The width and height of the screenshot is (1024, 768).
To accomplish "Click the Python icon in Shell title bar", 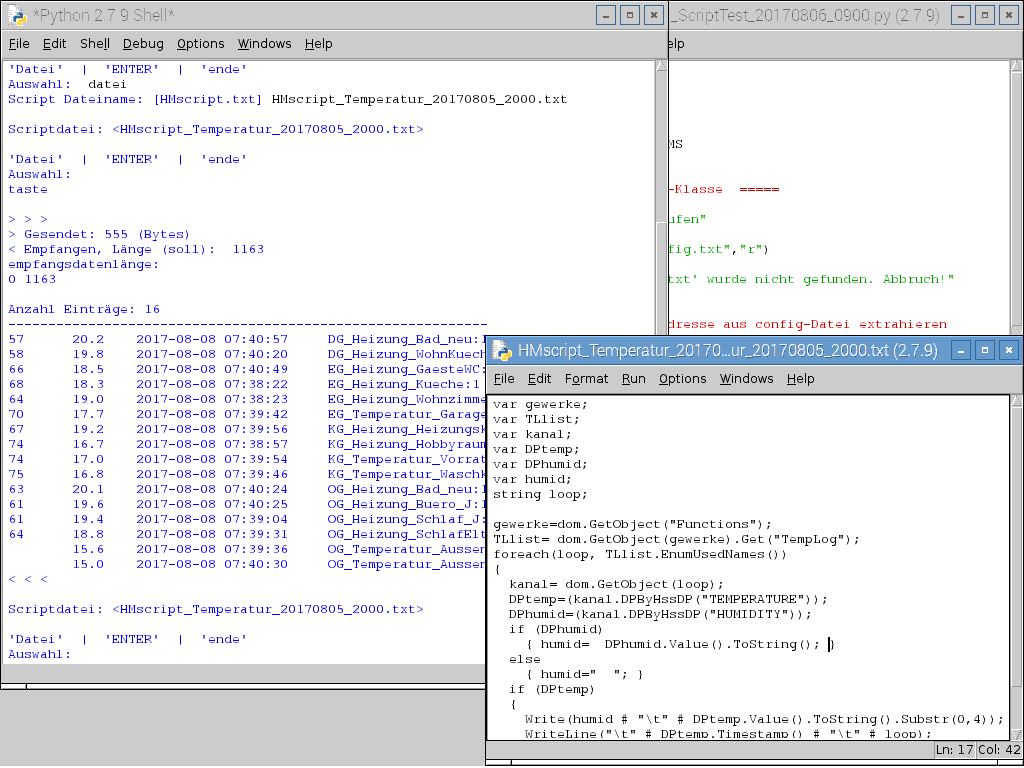I will 17,15.
